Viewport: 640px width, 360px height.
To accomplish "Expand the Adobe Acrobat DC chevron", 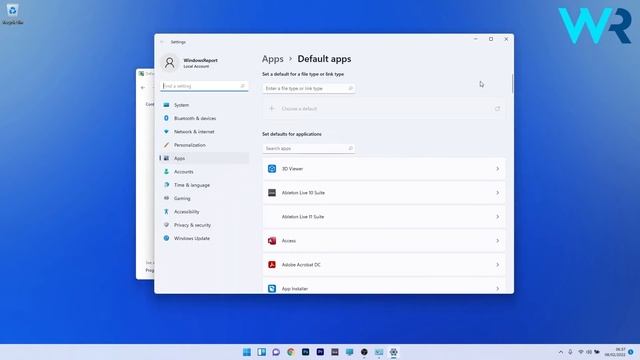I will click(x=498, y=265).
